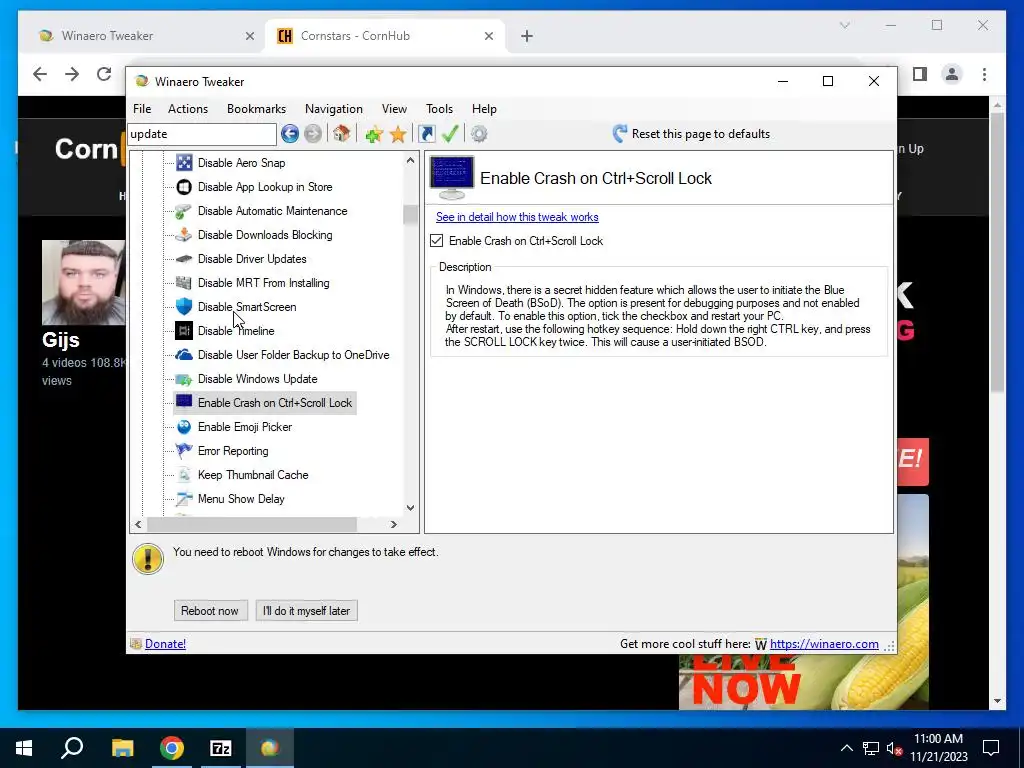The height and width of the screenshot is (768, 1024).
Task: Click the SmartScreen shield icon
Action: [184, 307]
